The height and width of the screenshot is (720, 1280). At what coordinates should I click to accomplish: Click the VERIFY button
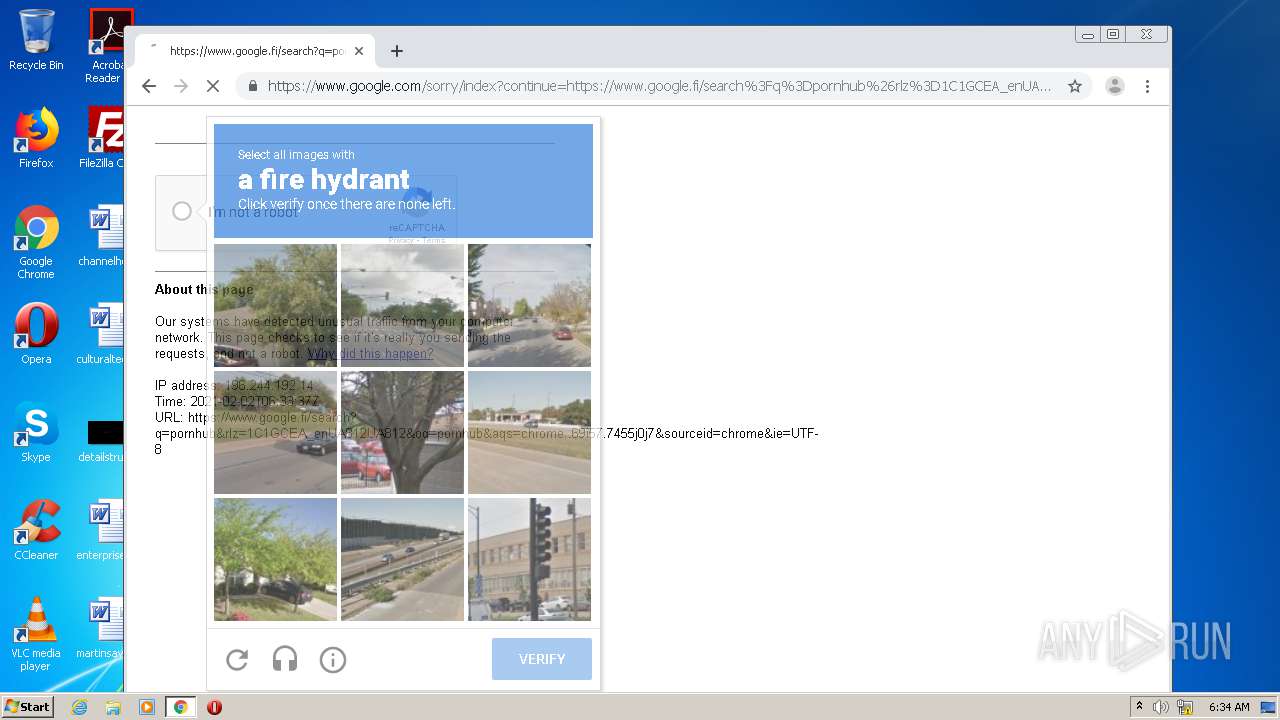(542, 659)
